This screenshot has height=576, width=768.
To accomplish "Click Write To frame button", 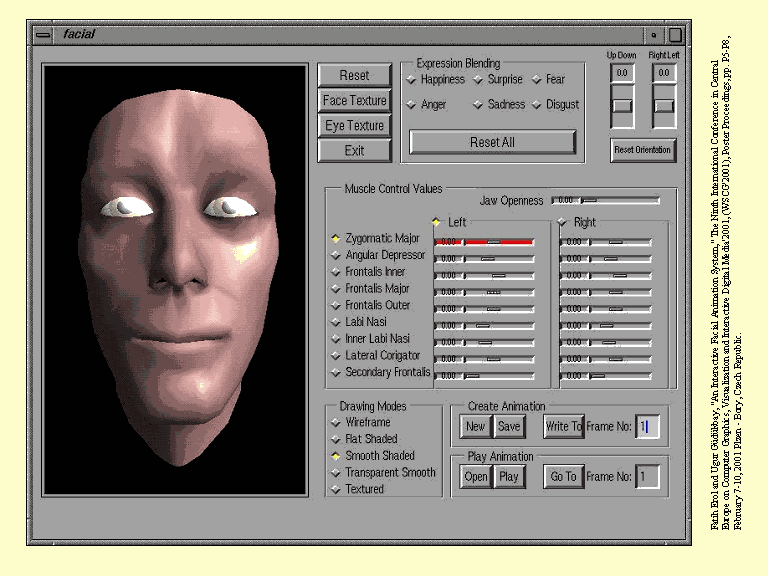I will [x=563, y=427].
